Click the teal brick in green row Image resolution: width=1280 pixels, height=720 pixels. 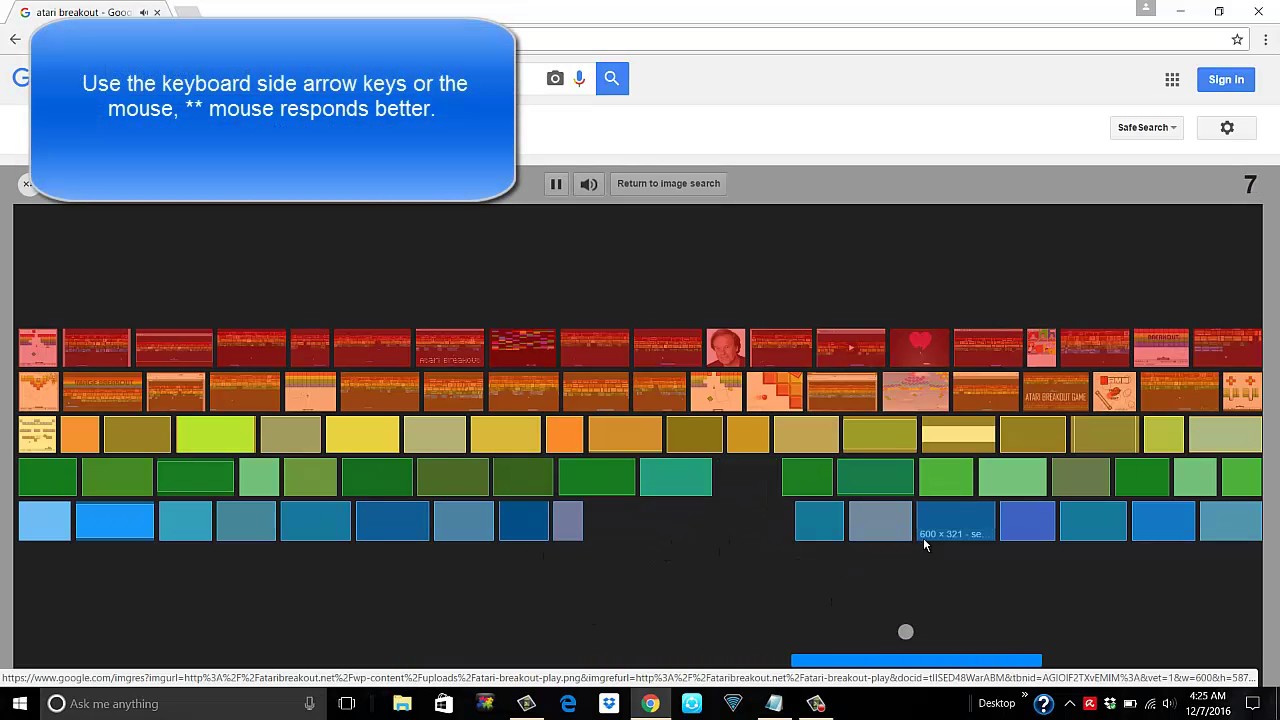click(676, 478)
